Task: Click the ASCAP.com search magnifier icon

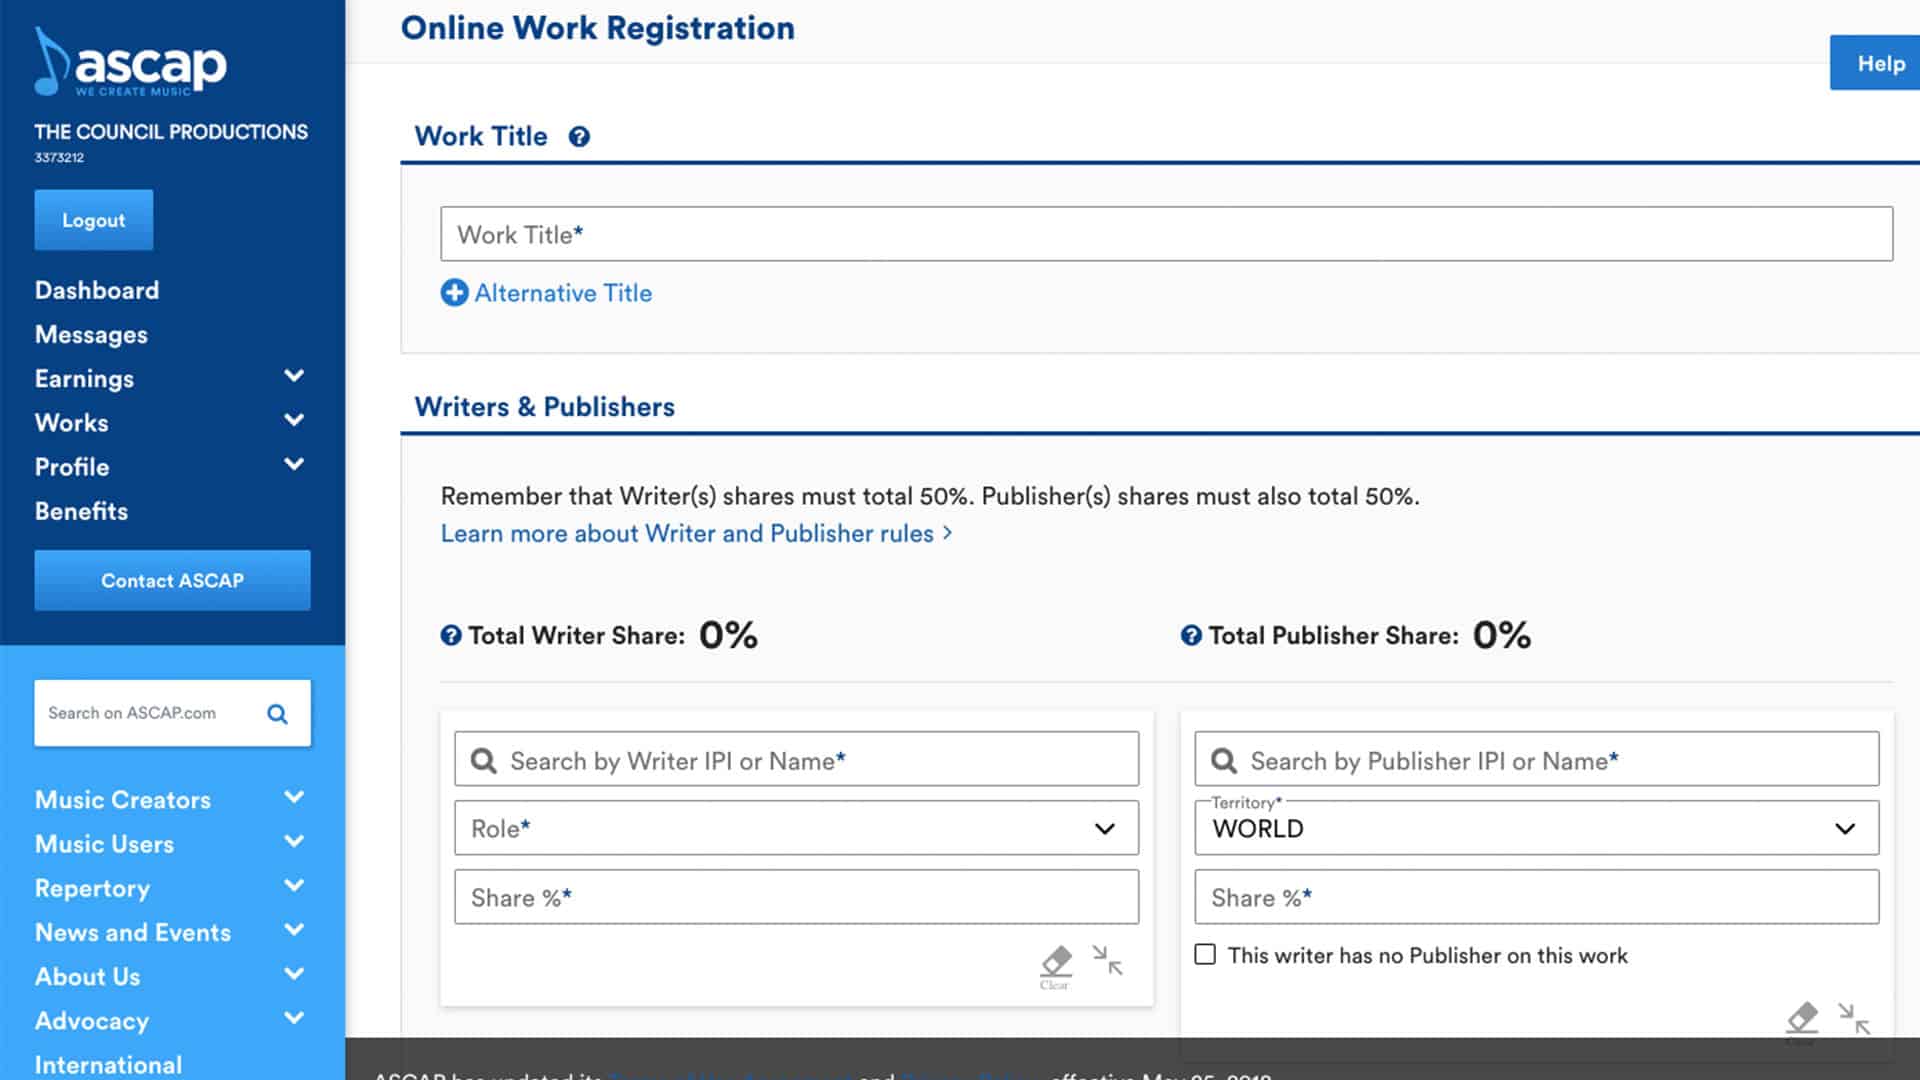Action: pyautogui.click(x=277, y=714)
